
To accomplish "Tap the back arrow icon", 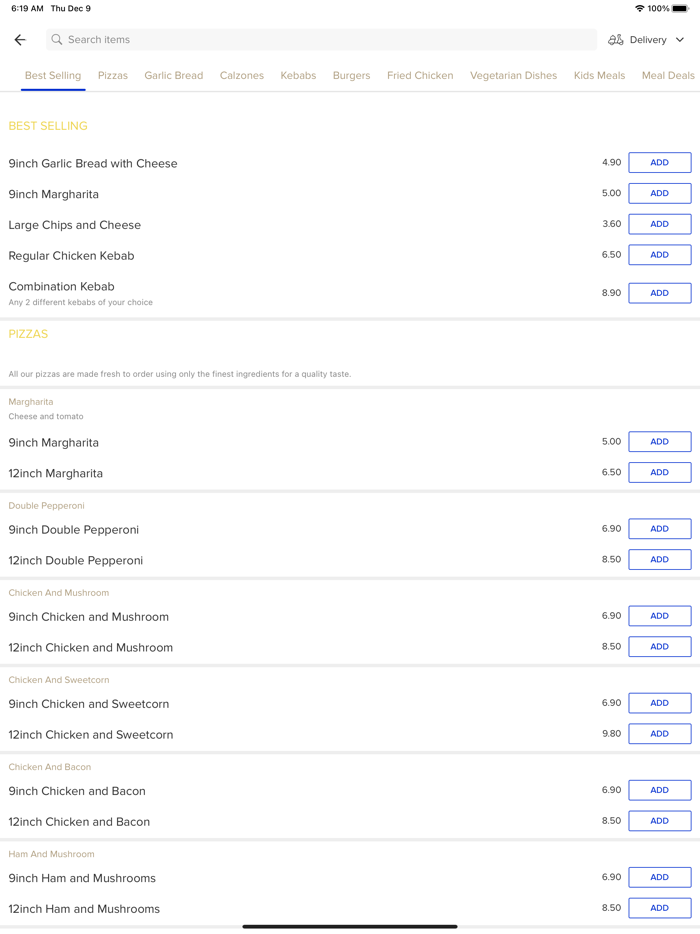I will pyautogui.click(x=20, y=40).
